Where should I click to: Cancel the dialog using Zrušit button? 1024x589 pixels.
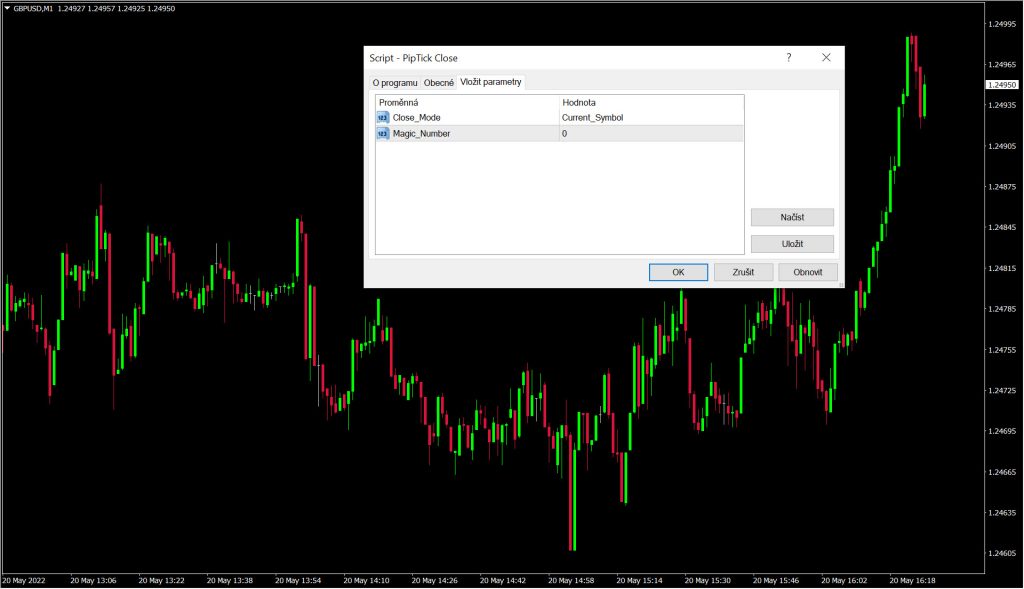[x=743, y=271]
